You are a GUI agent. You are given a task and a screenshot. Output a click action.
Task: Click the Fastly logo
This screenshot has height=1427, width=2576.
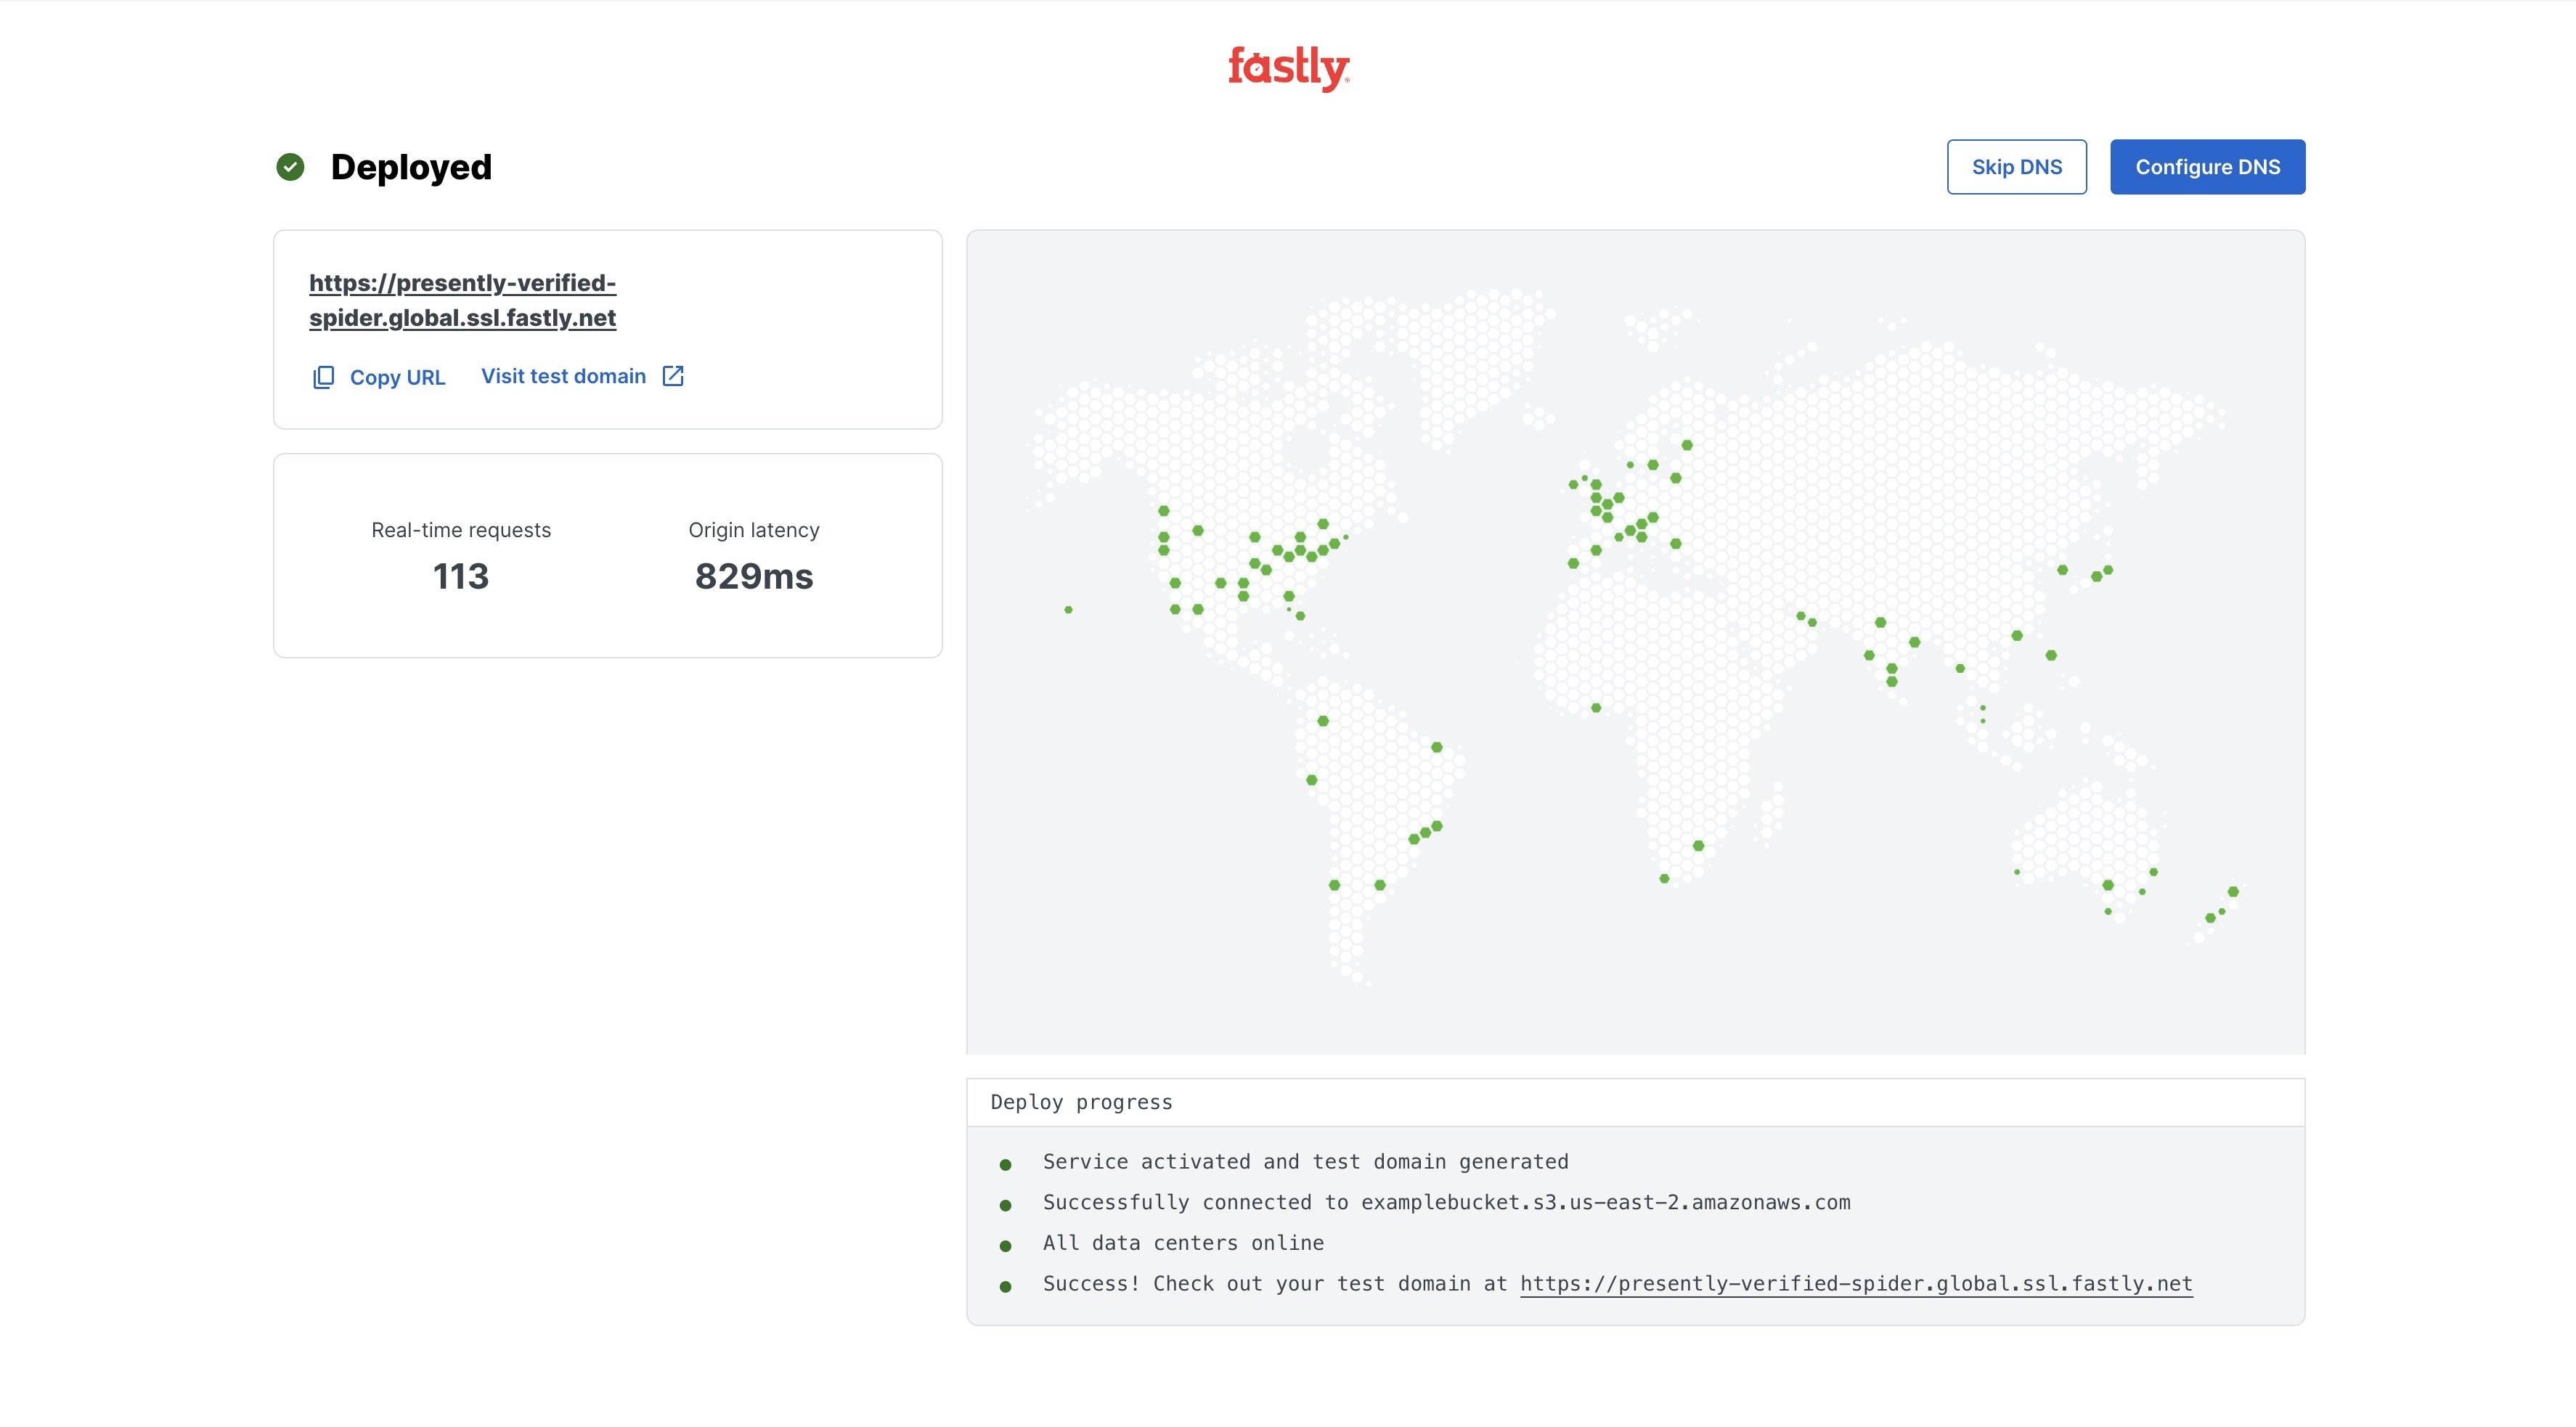[1288, 68]
